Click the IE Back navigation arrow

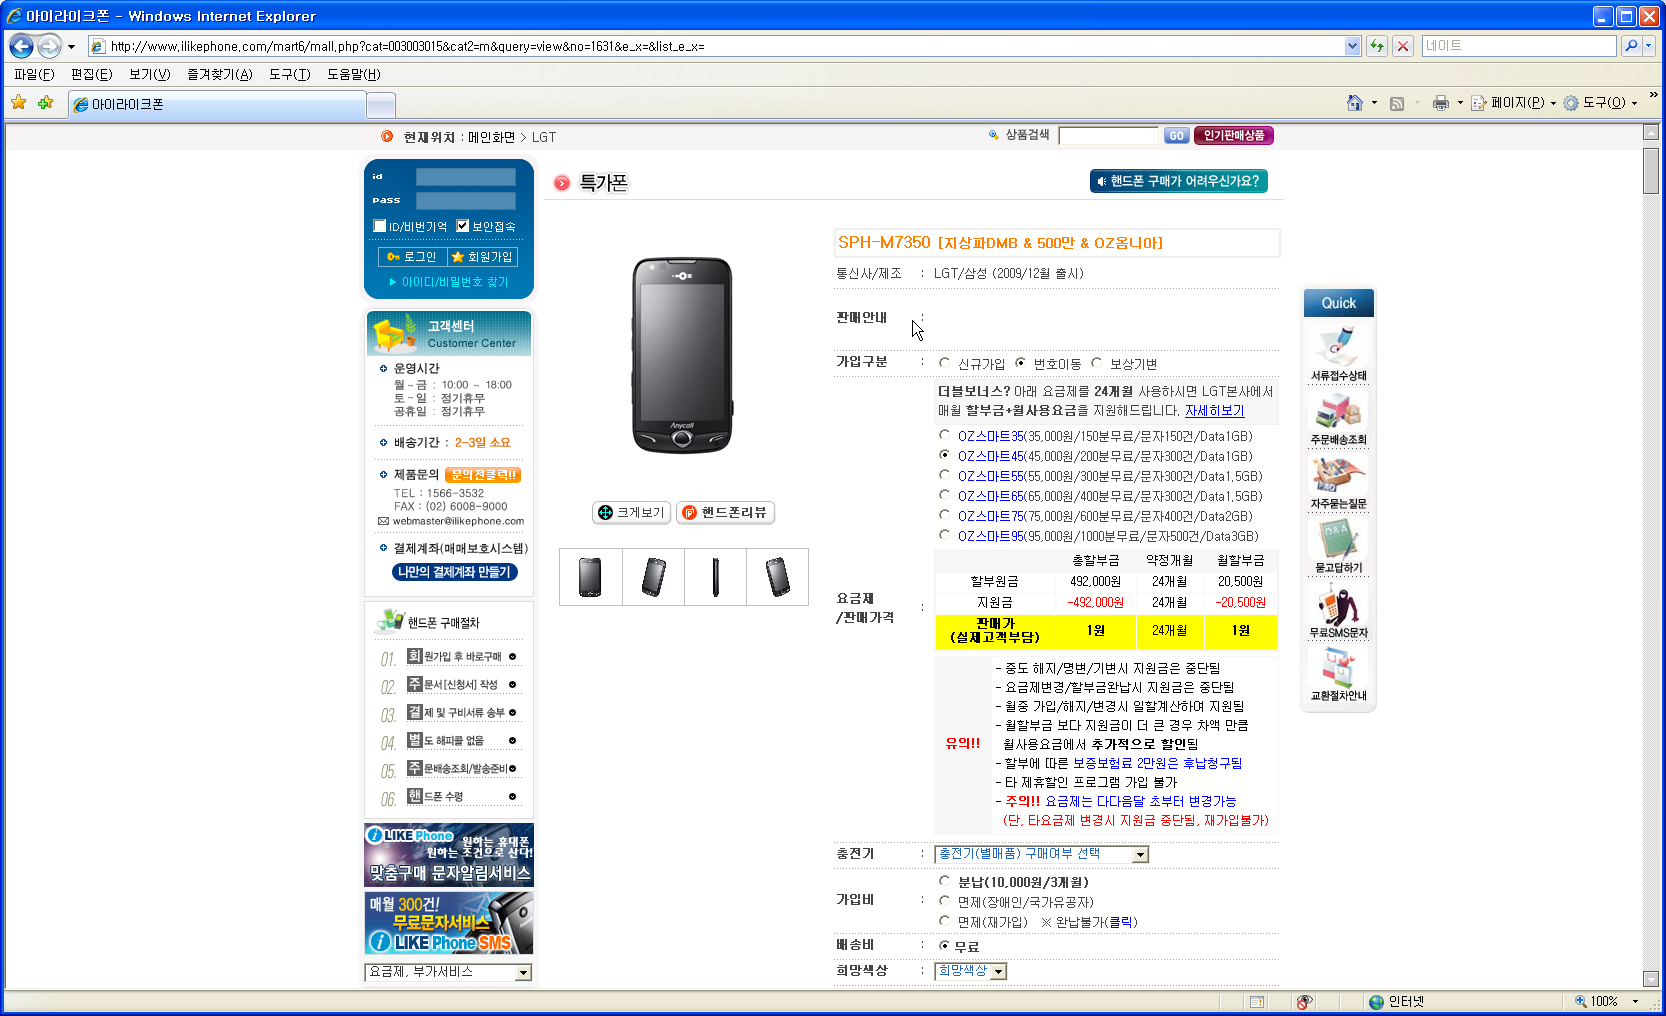coord(21,46)
